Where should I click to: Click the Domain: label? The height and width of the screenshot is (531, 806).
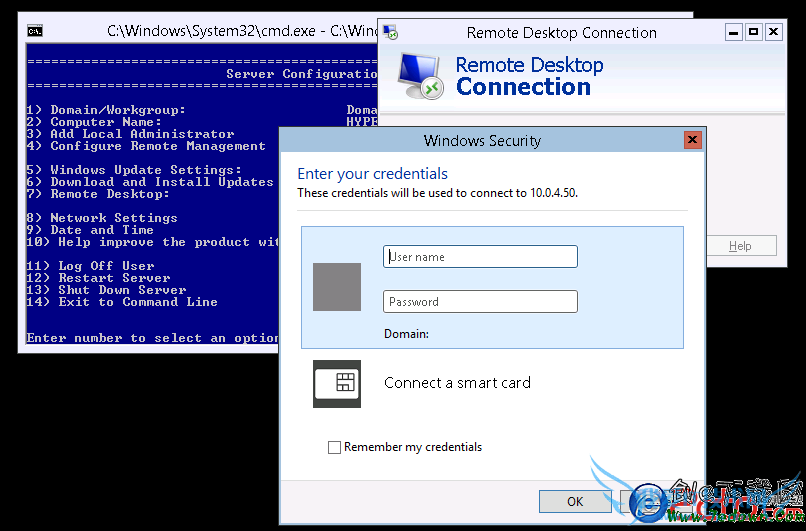(406, 334)
